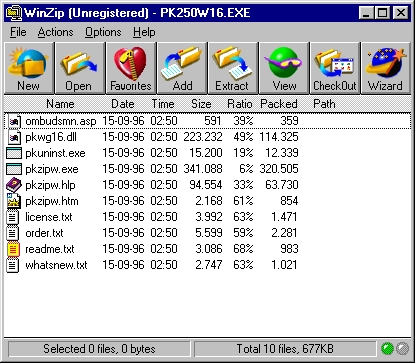The width and height of the screenshot is (415, 363).
Task: Select the pkzipw.hlp help file icon
Action: [x=14, y=185]
